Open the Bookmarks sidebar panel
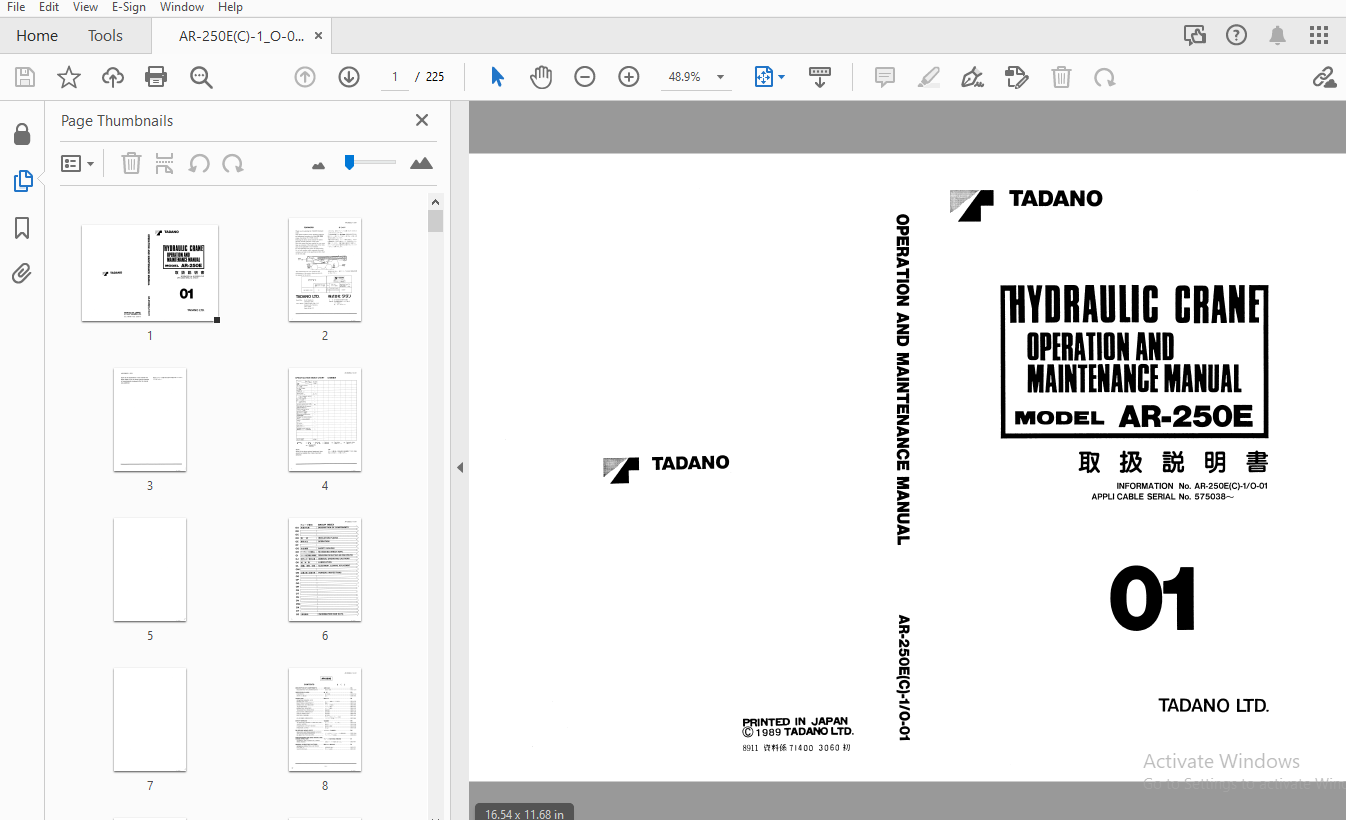 [x=22, y=228]
